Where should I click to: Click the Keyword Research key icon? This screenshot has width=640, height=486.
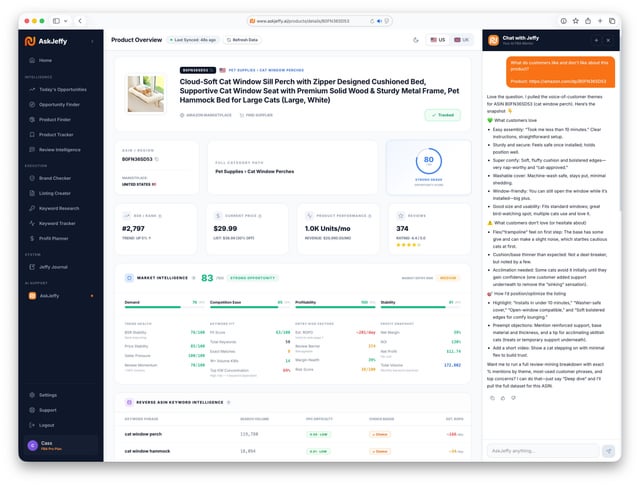click(32, 208)
